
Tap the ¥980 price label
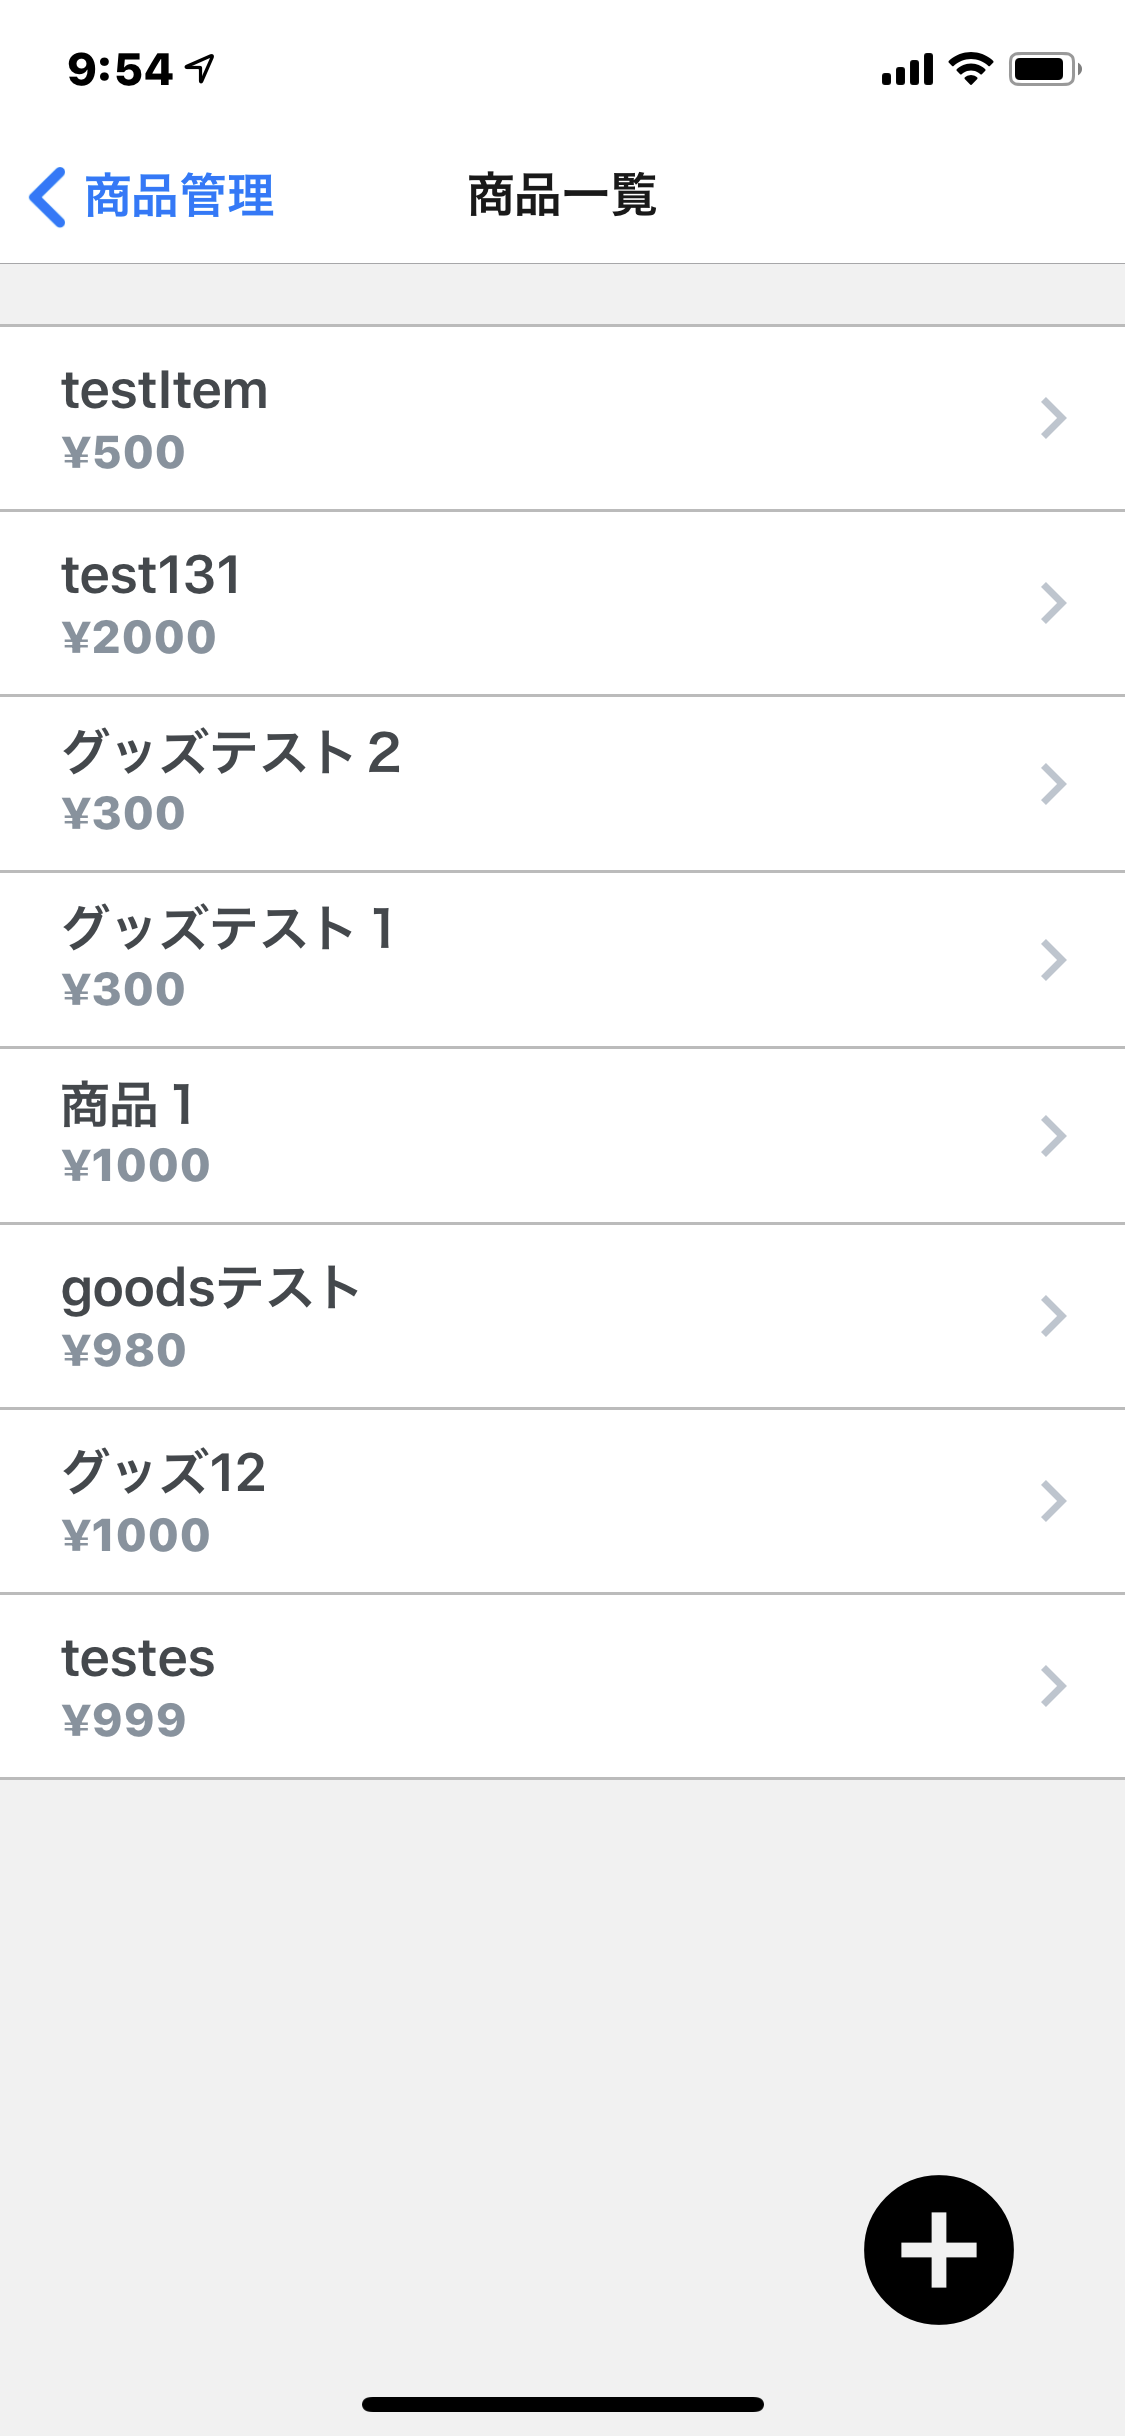point(124,1351)
